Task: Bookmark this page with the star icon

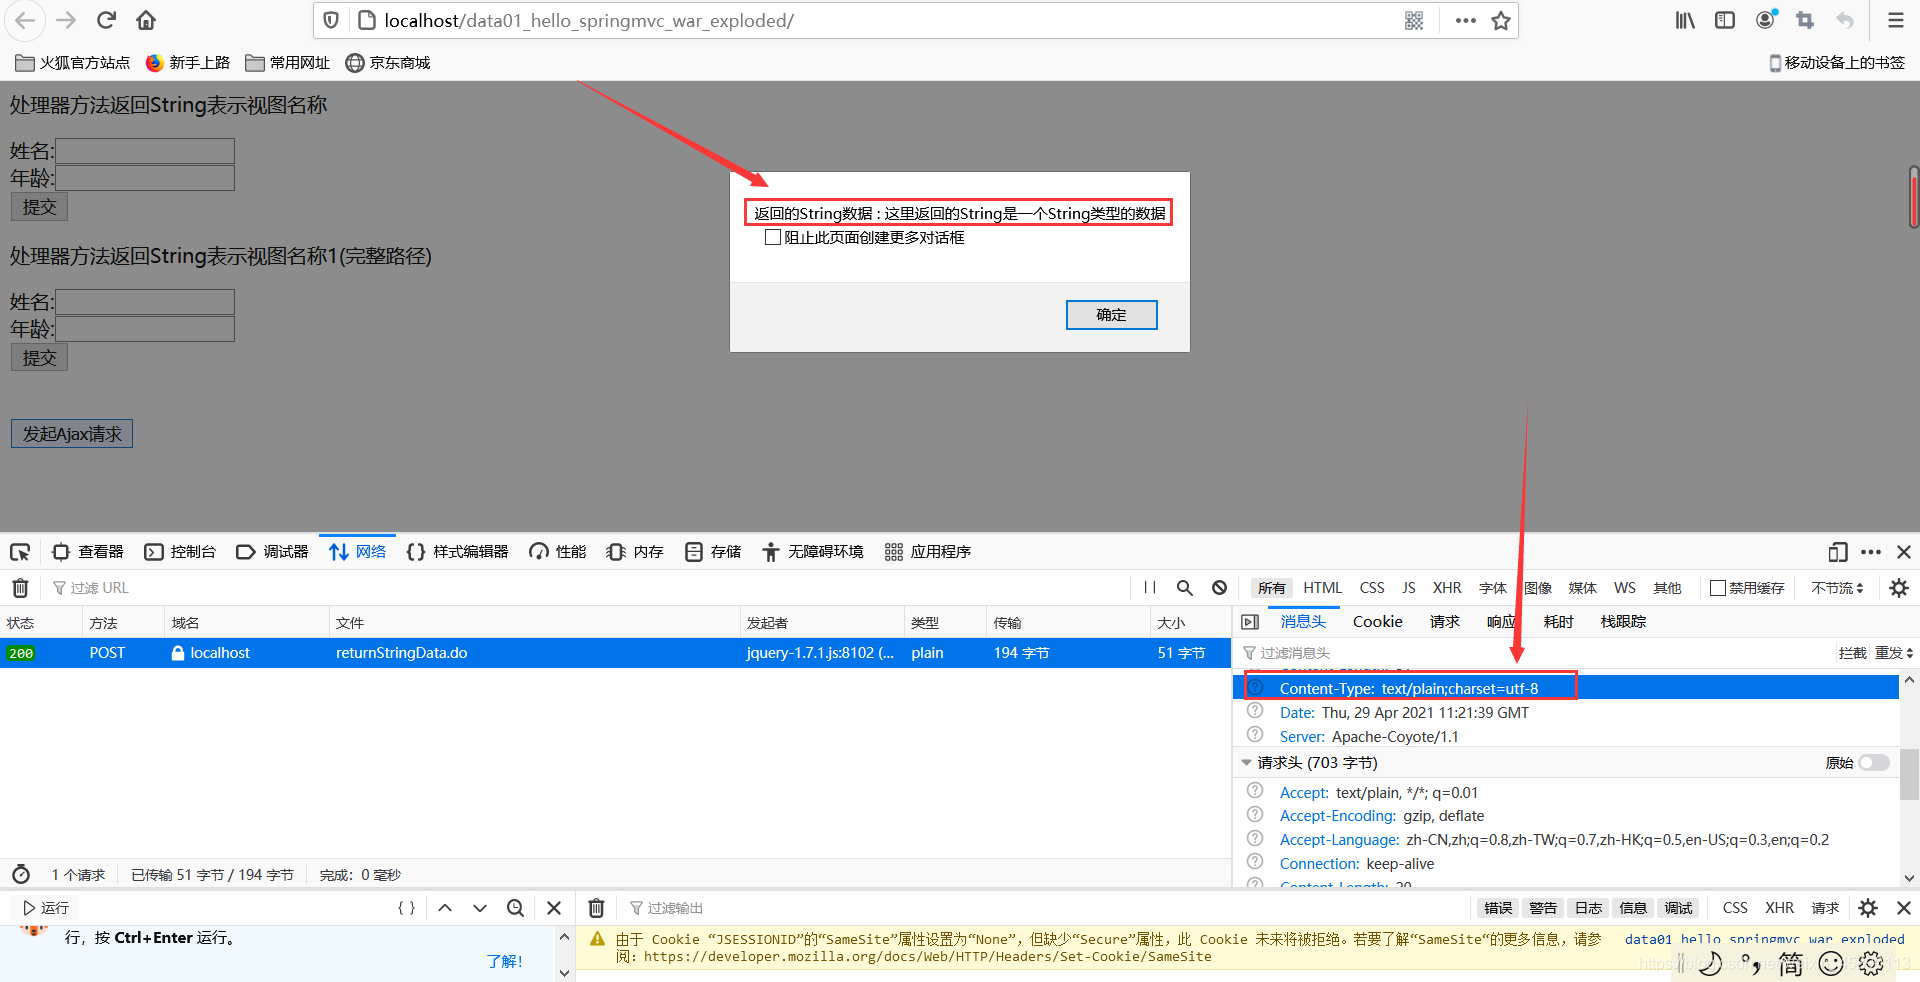Action: pyautogui.click(x=1501, y=21)
